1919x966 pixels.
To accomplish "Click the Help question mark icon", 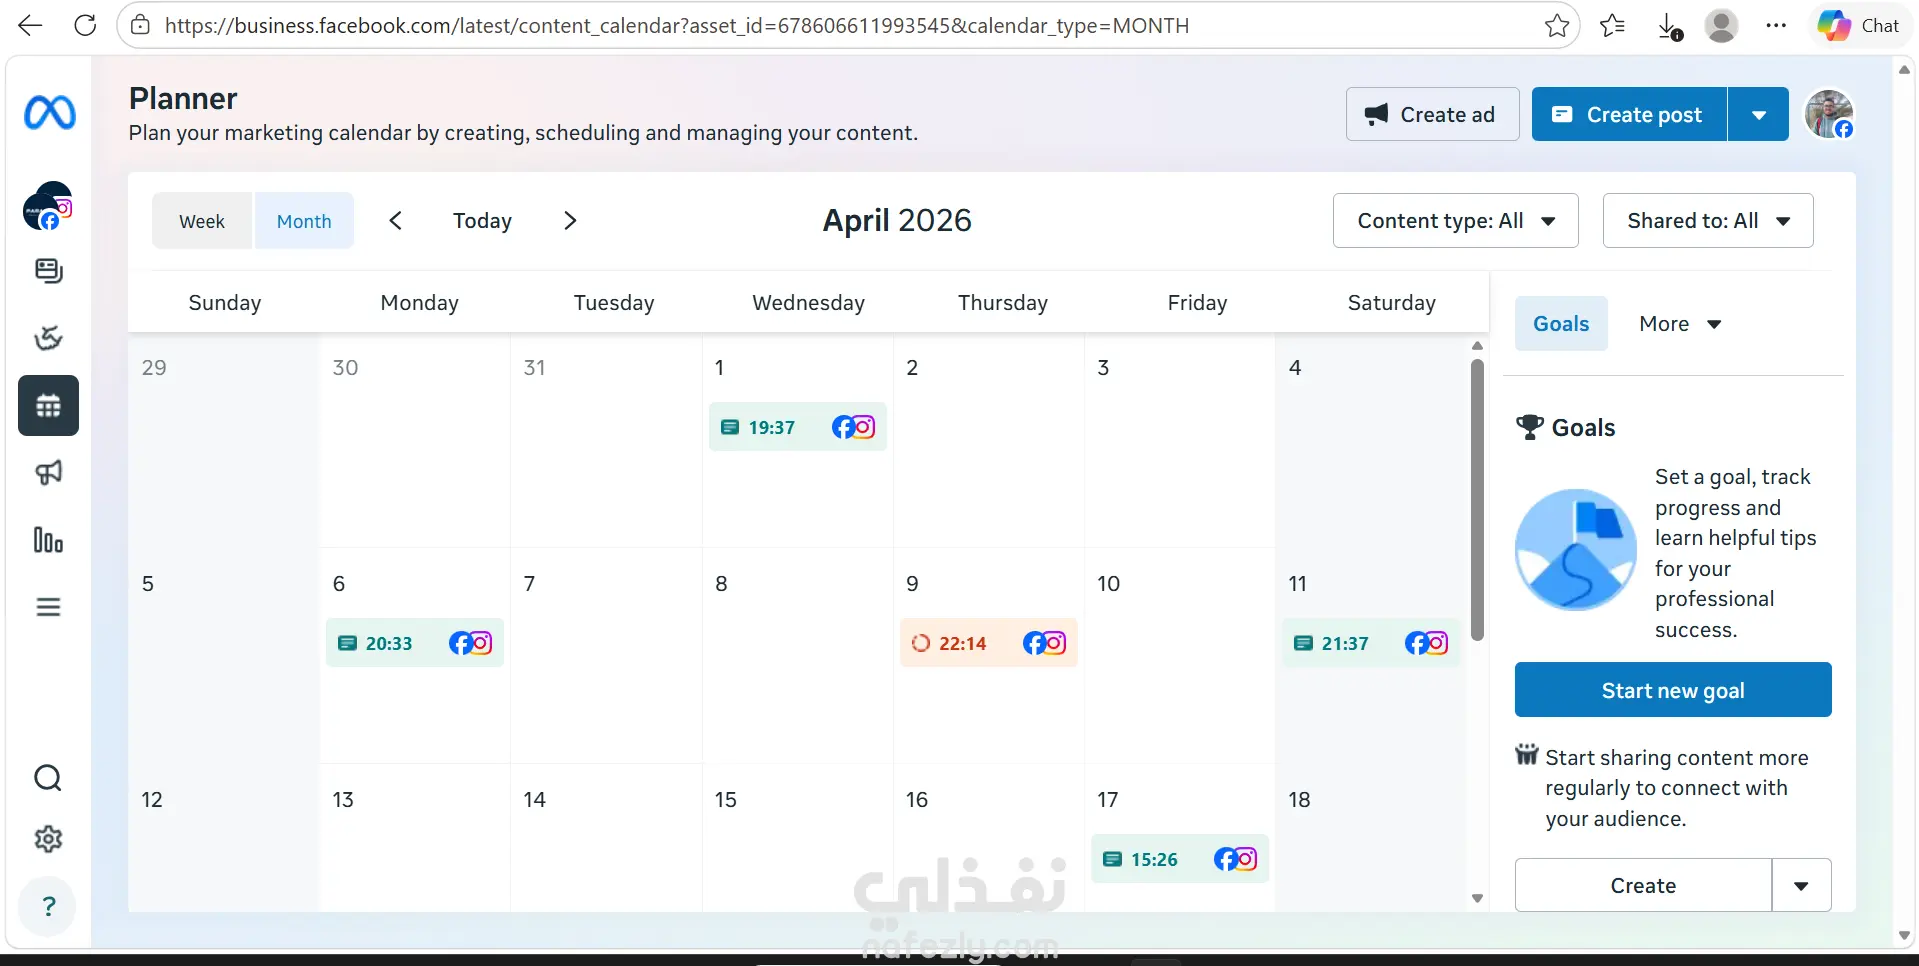I will tap(48, 906).
